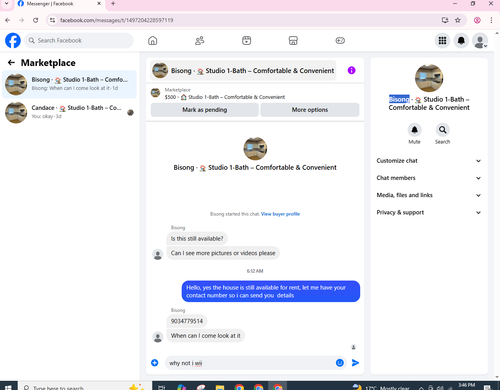Send the message with the arrow icon
Screen dimensions: 500x390
[x=355, y=363]
